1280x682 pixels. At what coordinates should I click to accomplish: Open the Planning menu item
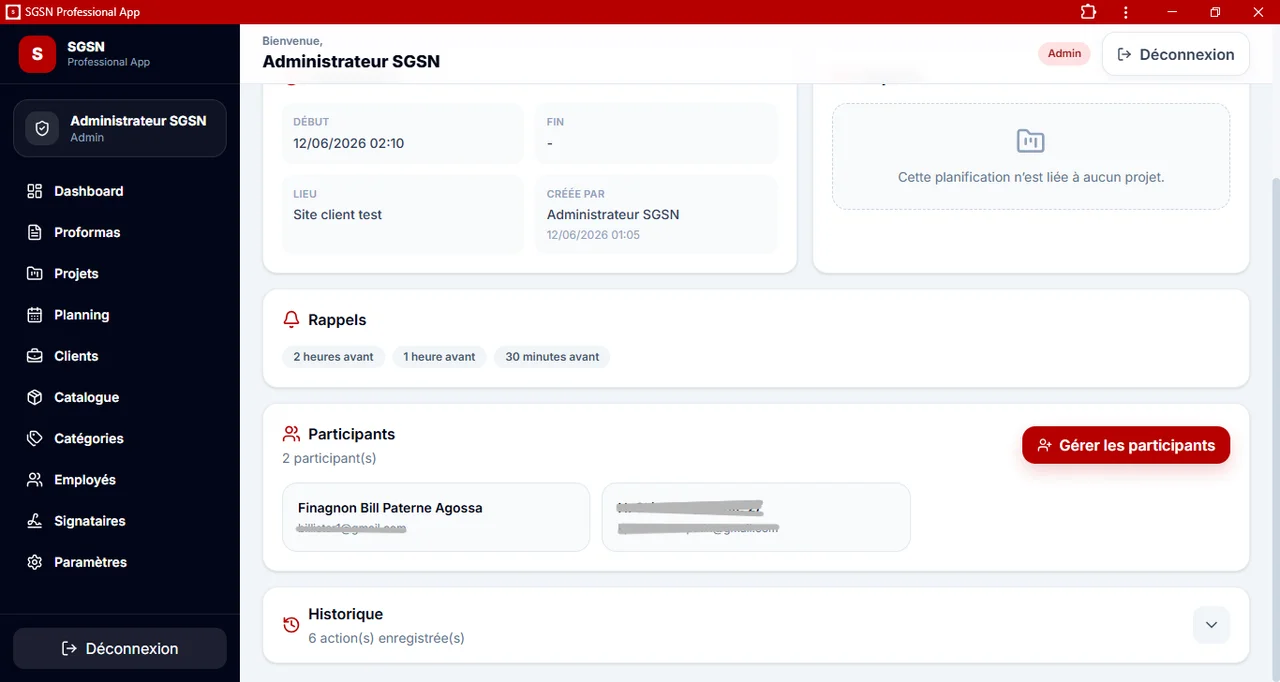(120, 315)
